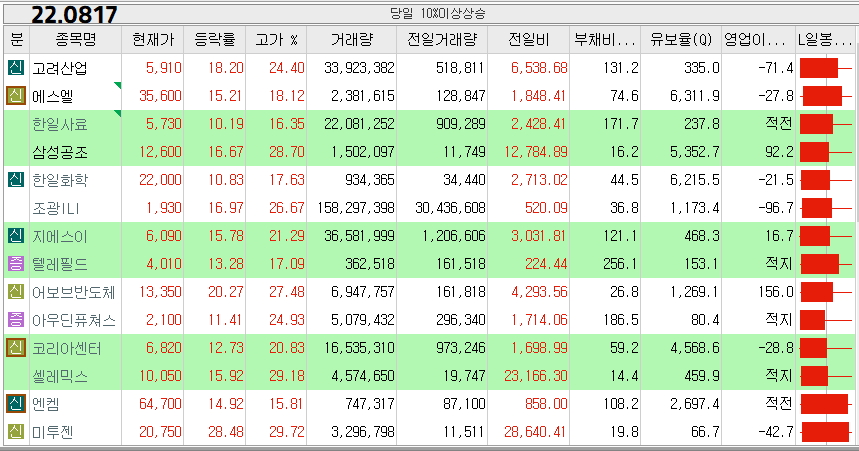
Task: Select the 엔켐 stock name
Action: pos(45,404)
